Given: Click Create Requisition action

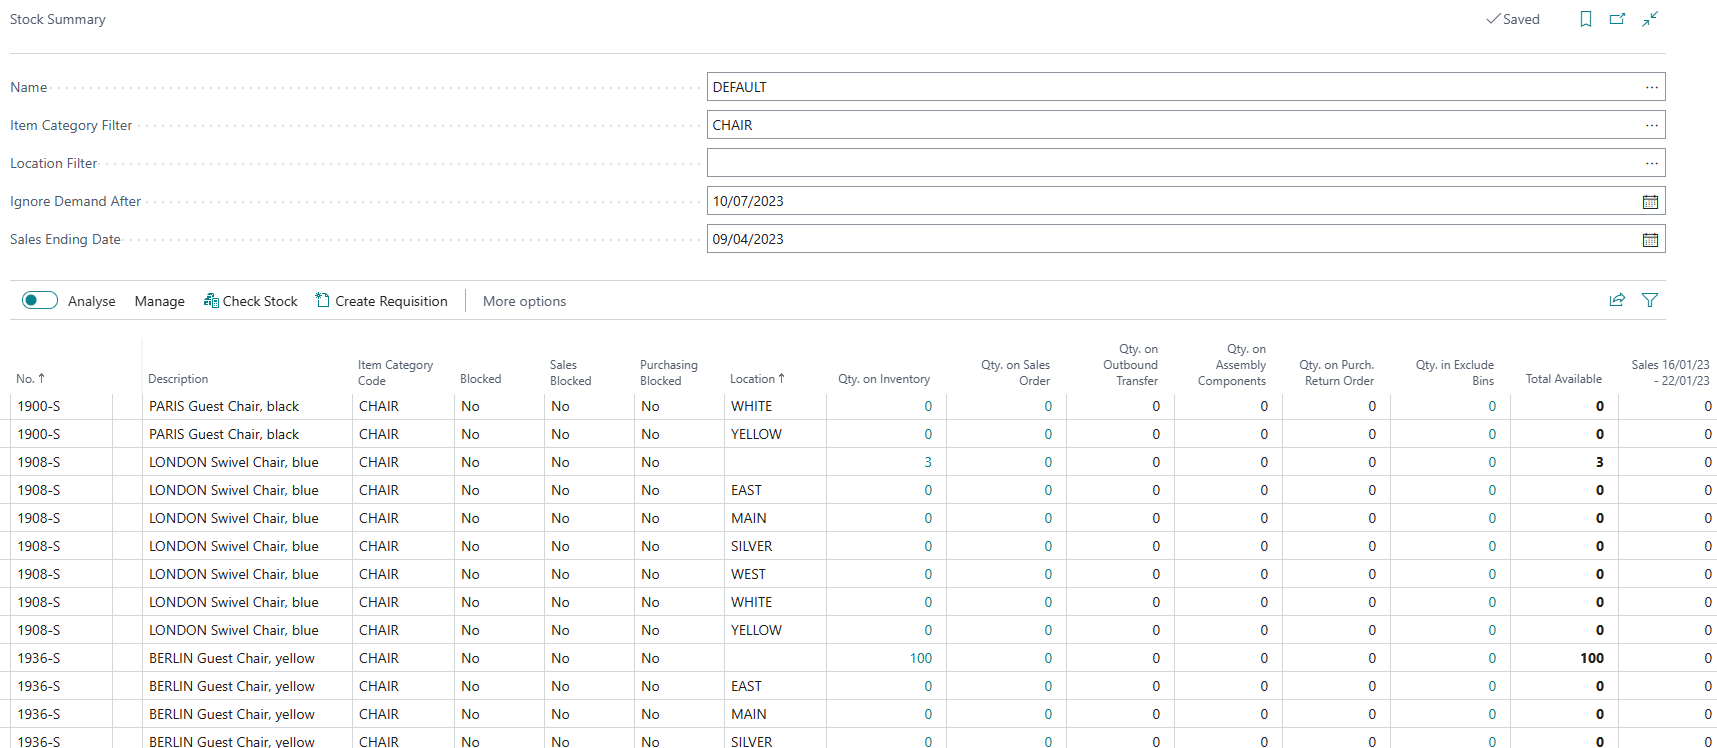Looking at the screenshot, I should 382,301.
